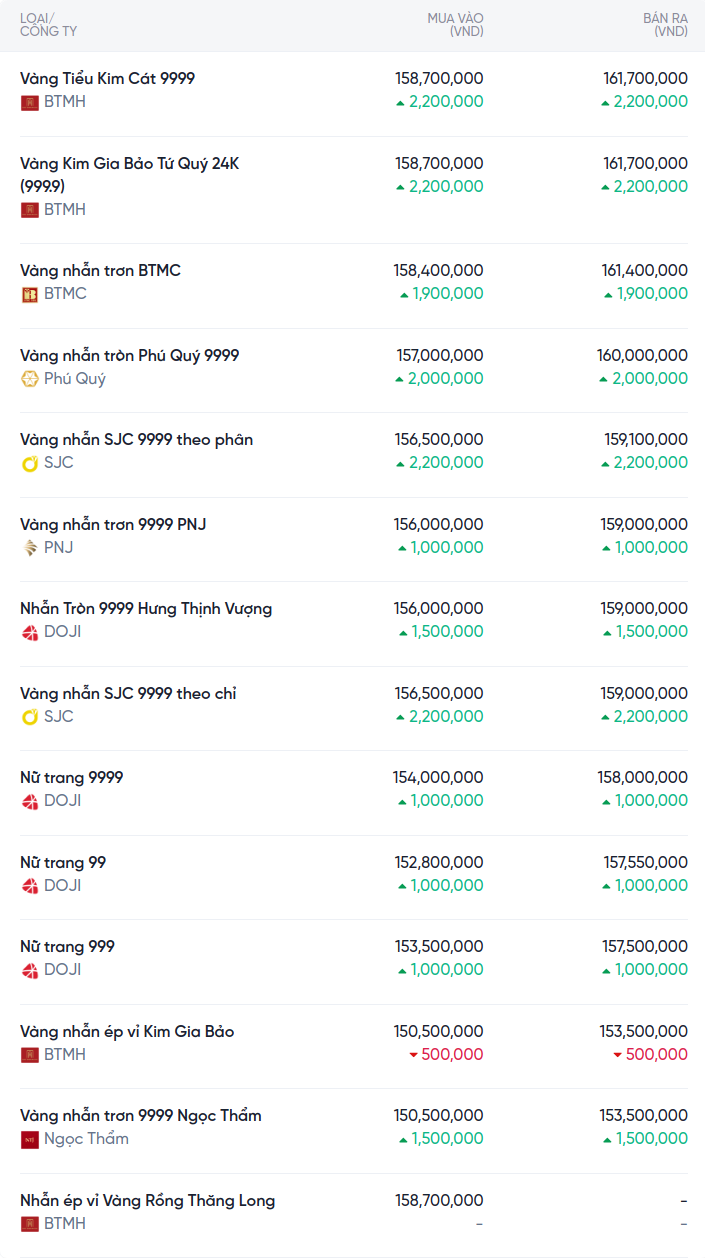The height and width of the screenshot is (1258, 705).
Task: Click the MUA VÀO column header
Action: 455,25
